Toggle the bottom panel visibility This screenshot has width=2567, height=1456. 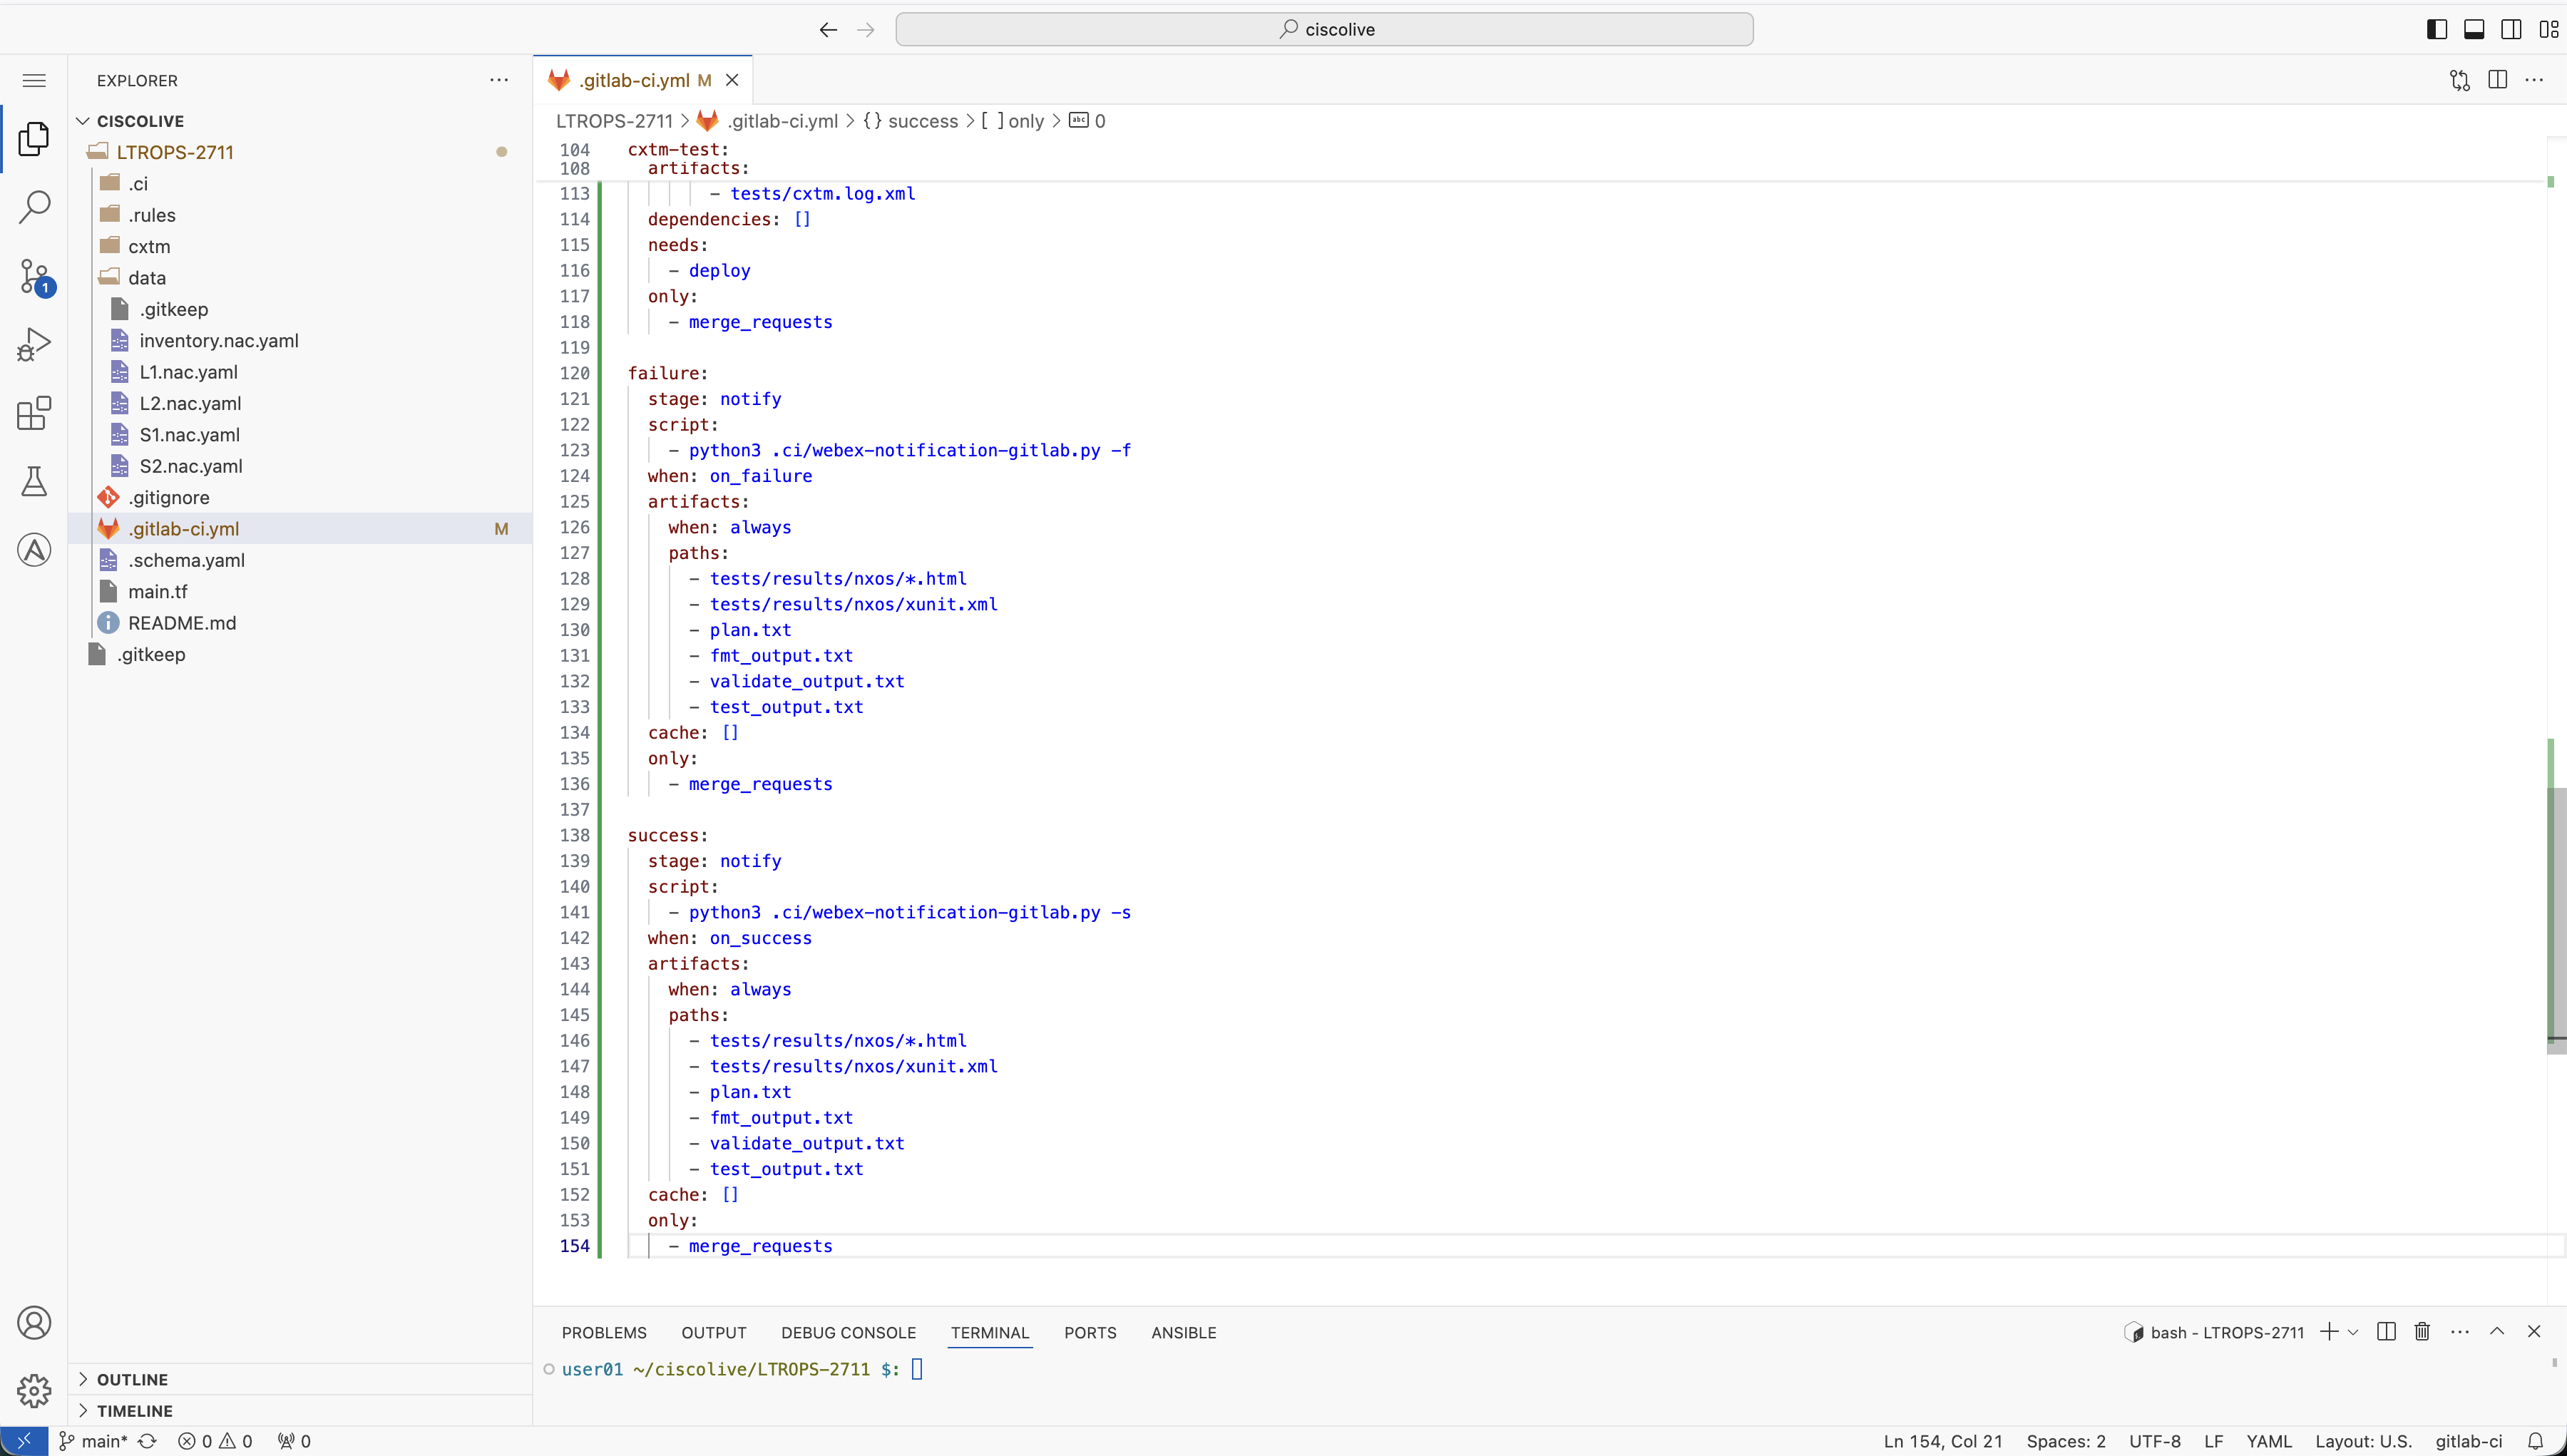pos(2474,29)
